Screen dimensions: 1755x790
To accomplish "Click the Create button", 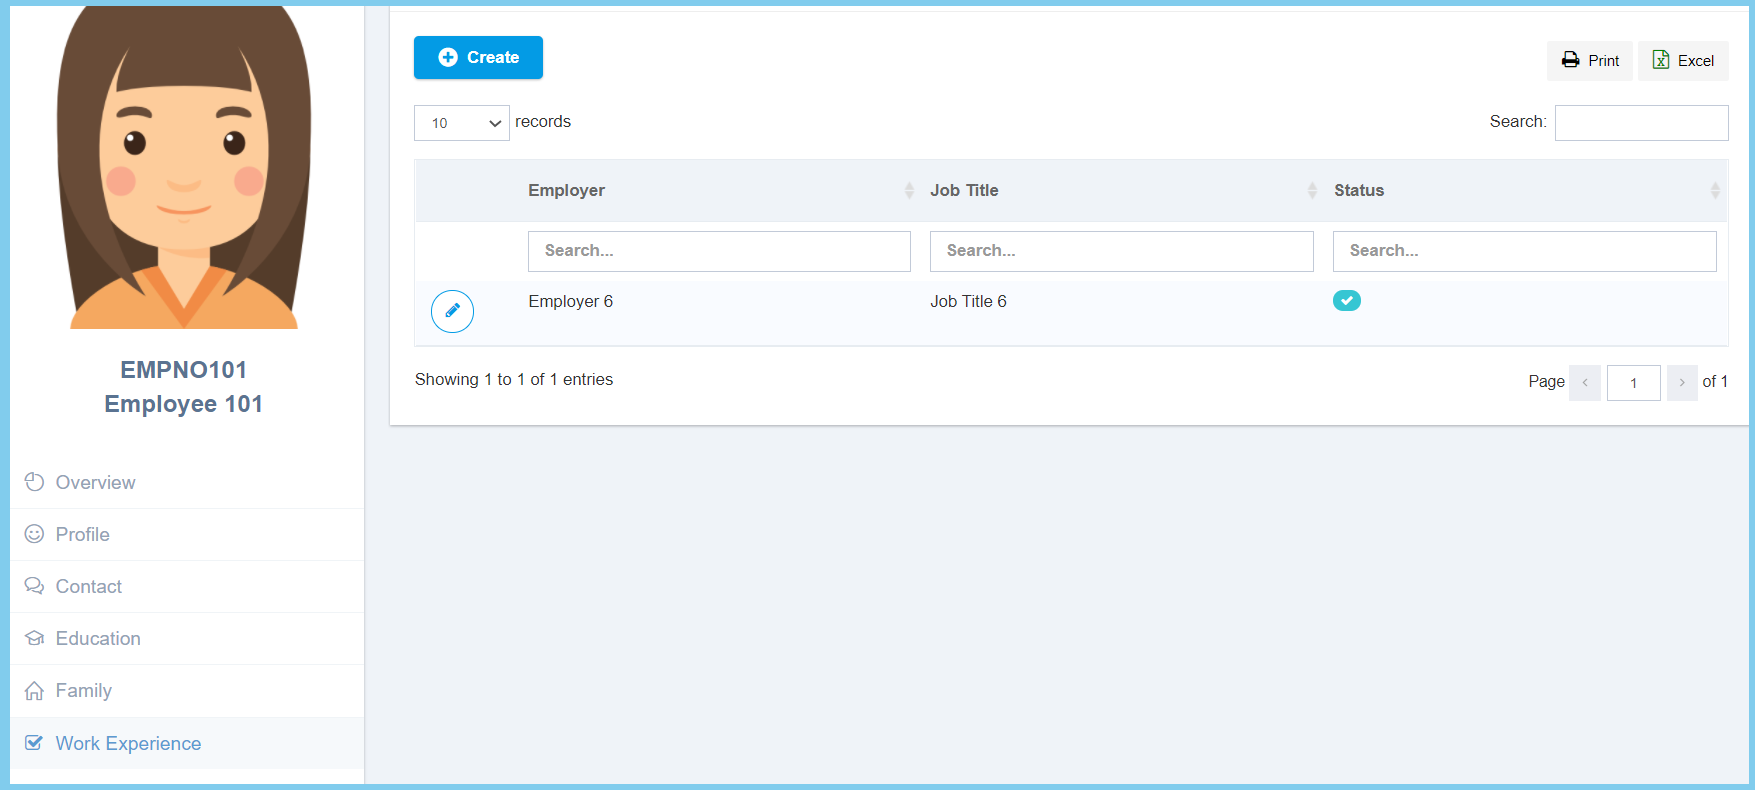I will 478,58.
